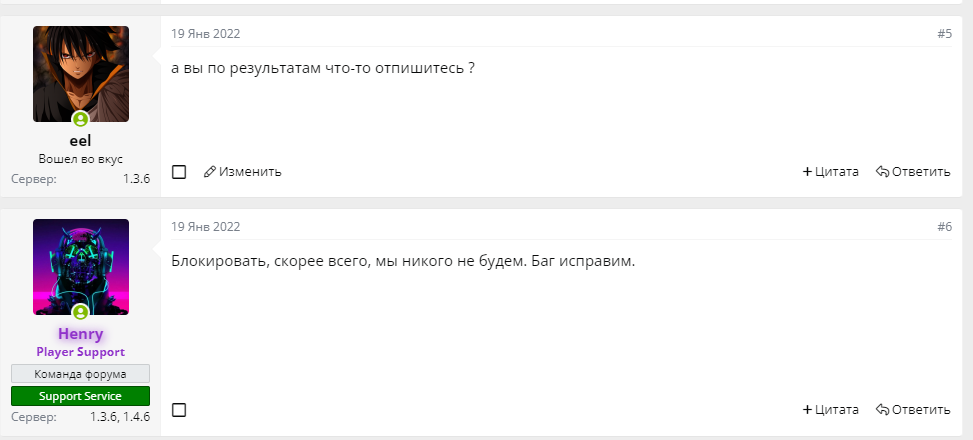Click the Команда форума badge

[x=81, y=374]
